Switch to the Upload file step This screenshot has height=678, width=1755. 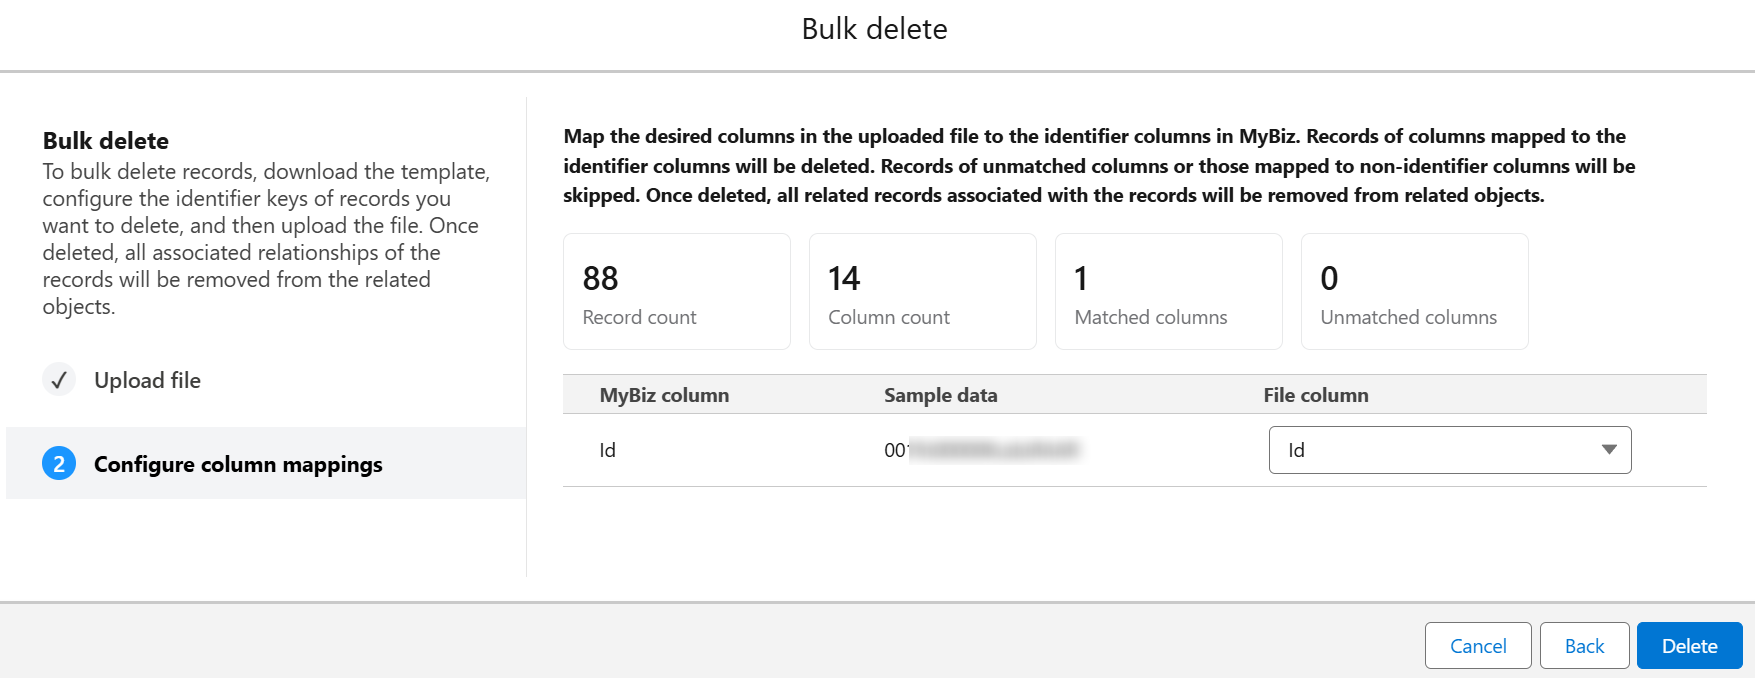coord(147,380)
